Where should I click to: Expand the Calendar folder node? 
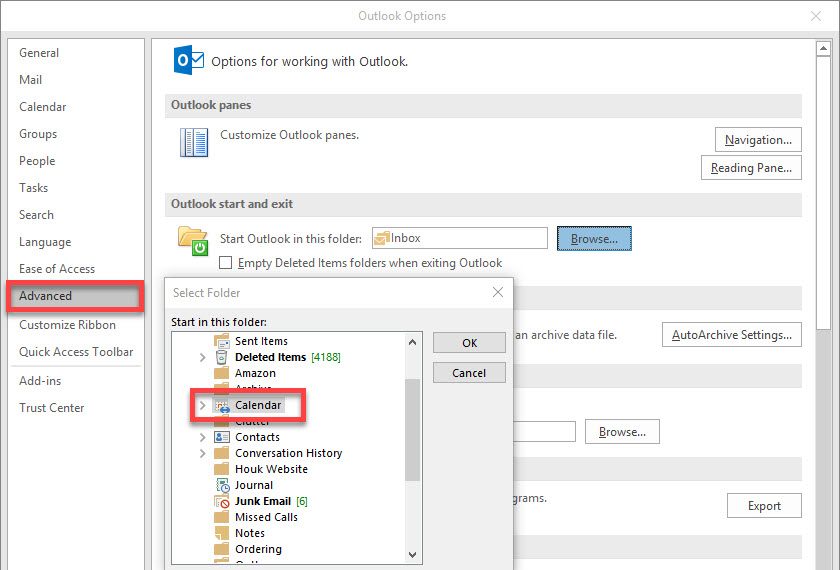pos(202,406)
